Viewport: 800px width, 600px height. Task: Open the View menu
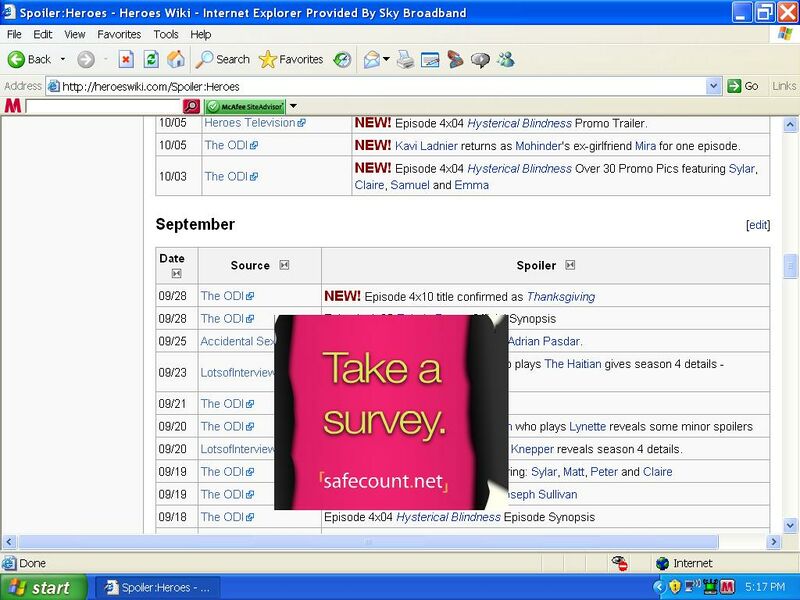74,34
